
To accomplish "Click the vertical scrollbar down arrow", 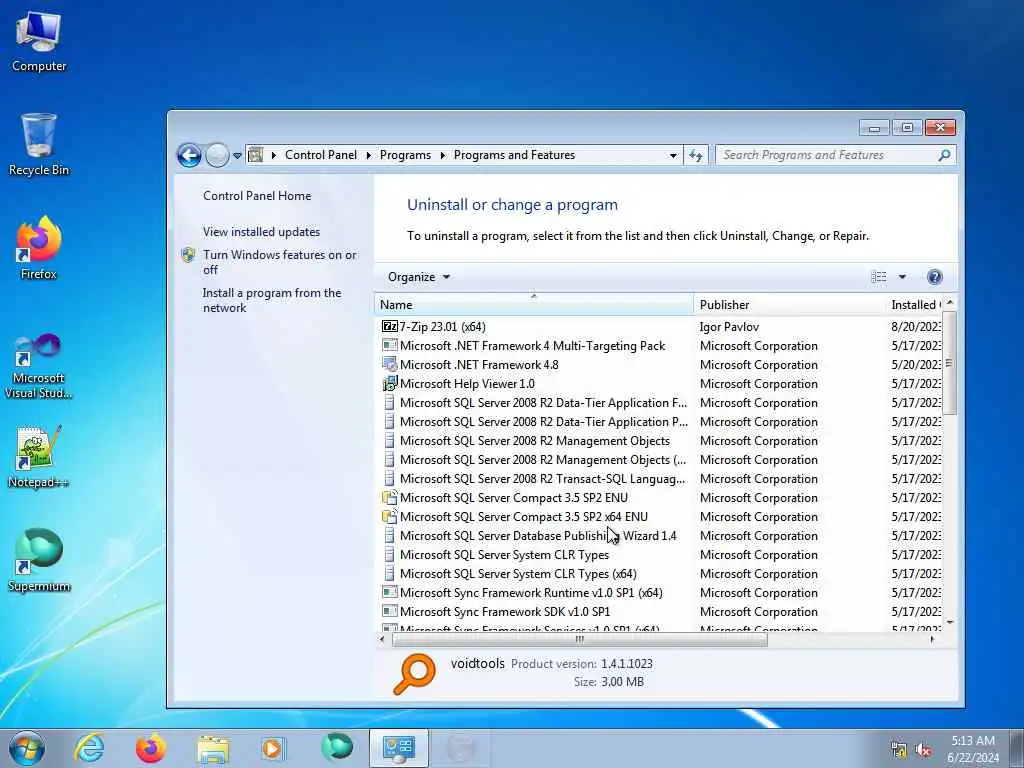I will [950, 622].
